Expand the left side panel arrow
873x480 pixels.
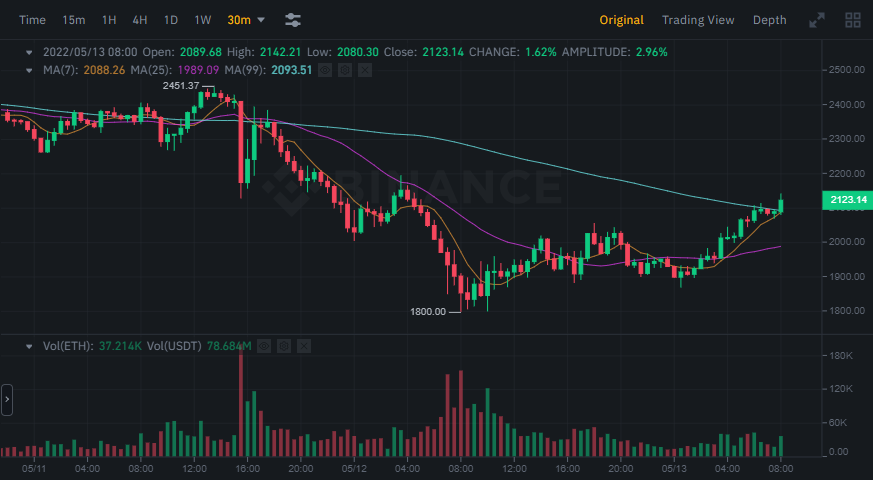(7, 398)
